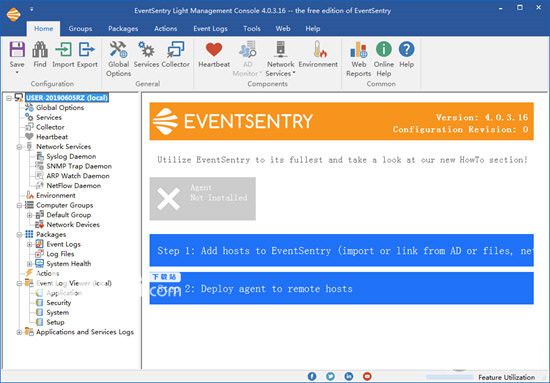
Task: Select Log Files in the tree
Action: pos(60,254)
